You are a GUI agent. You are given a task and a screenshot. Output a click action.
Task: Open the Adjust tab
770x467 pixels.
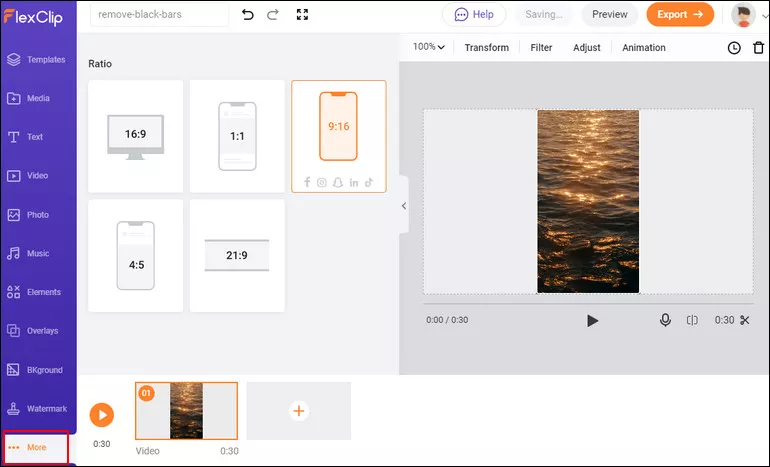587,48
